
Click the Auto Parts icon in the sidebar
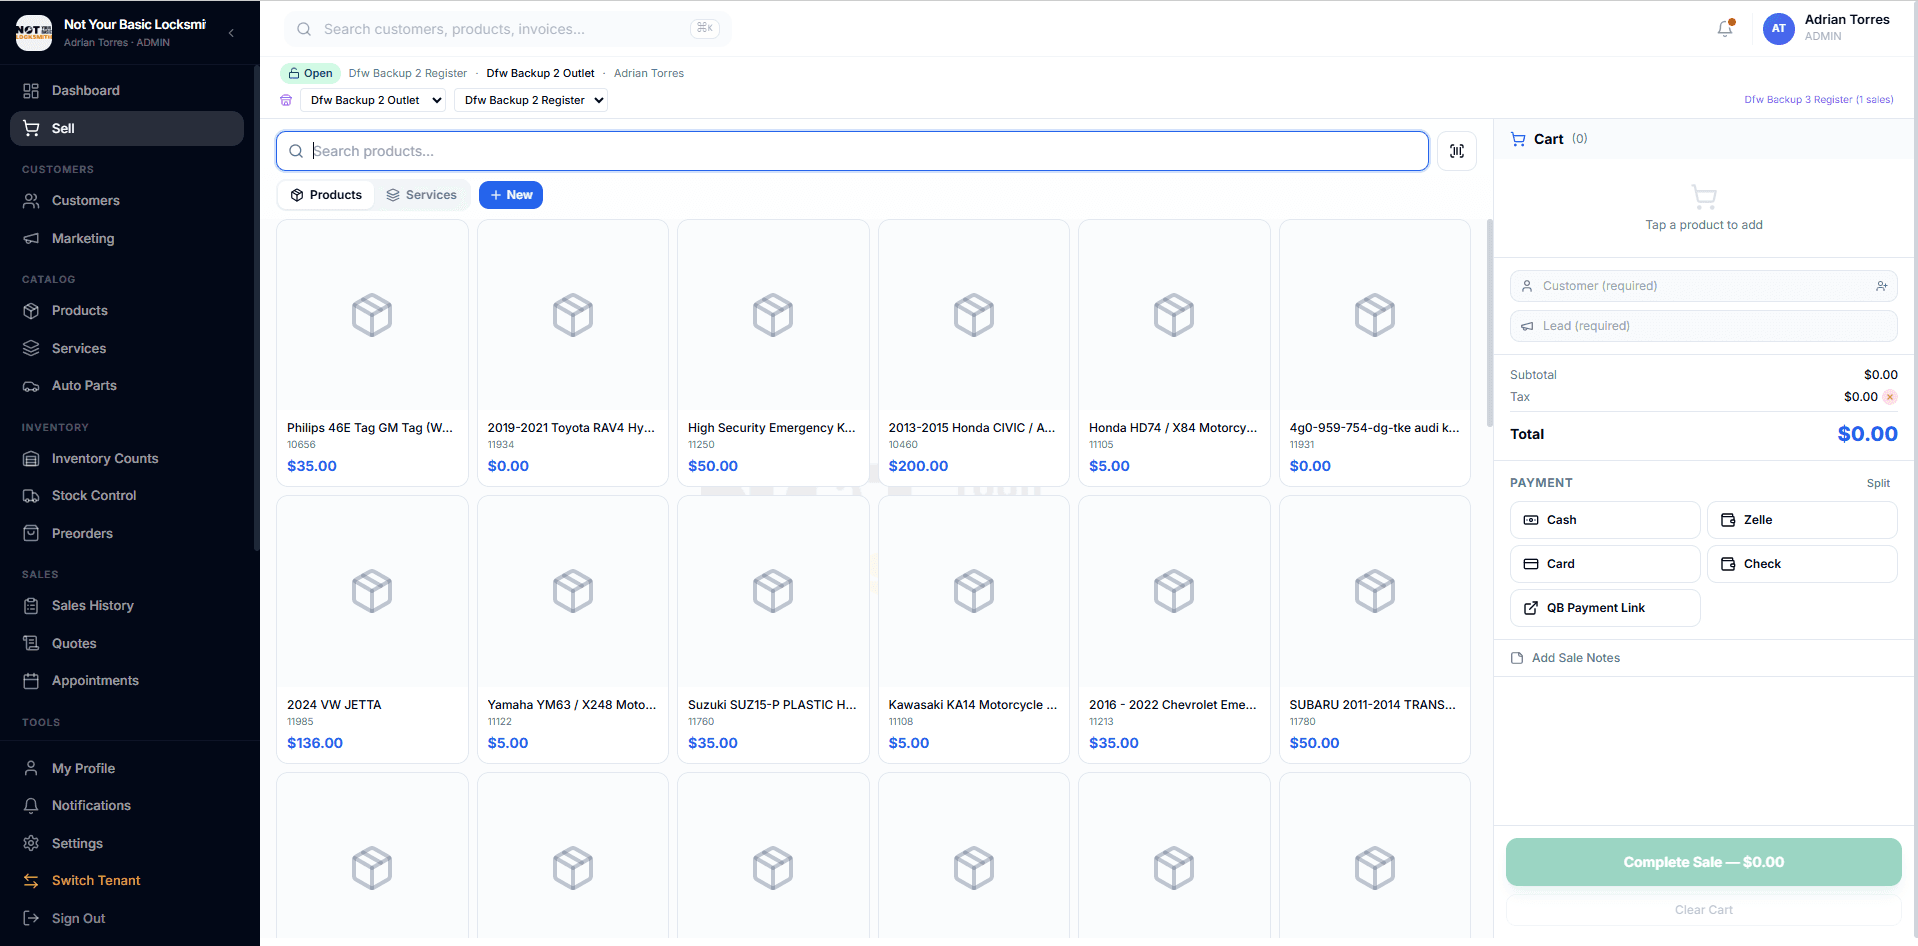31,385
